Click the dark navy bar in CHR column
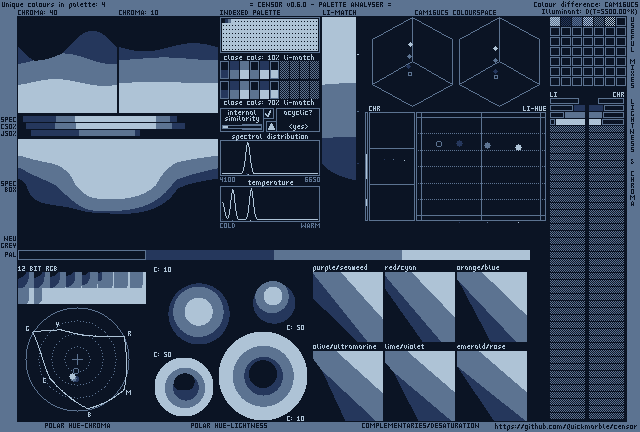Image resolution: width=640 pixels, height=432 pixels. coord(596,108)
